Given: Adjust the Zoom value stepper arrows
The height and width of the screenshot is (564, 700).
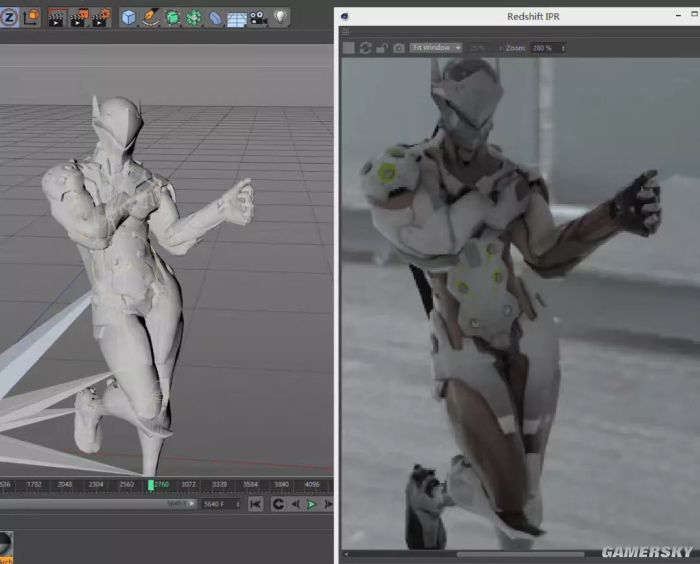Looking at the screenshot, I should click(563, 48).
